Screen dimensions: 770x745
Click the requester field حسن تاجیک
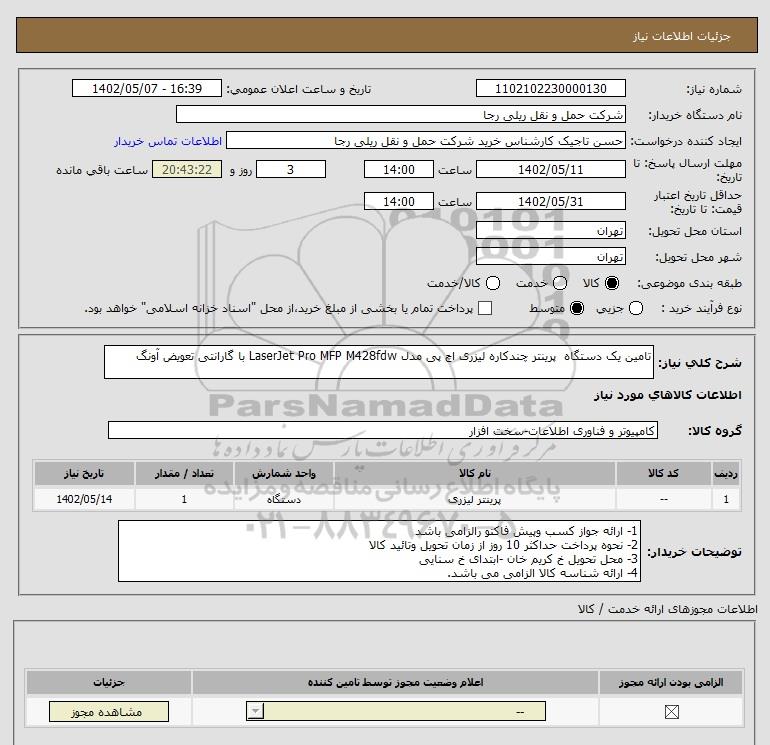coord(426,140)
